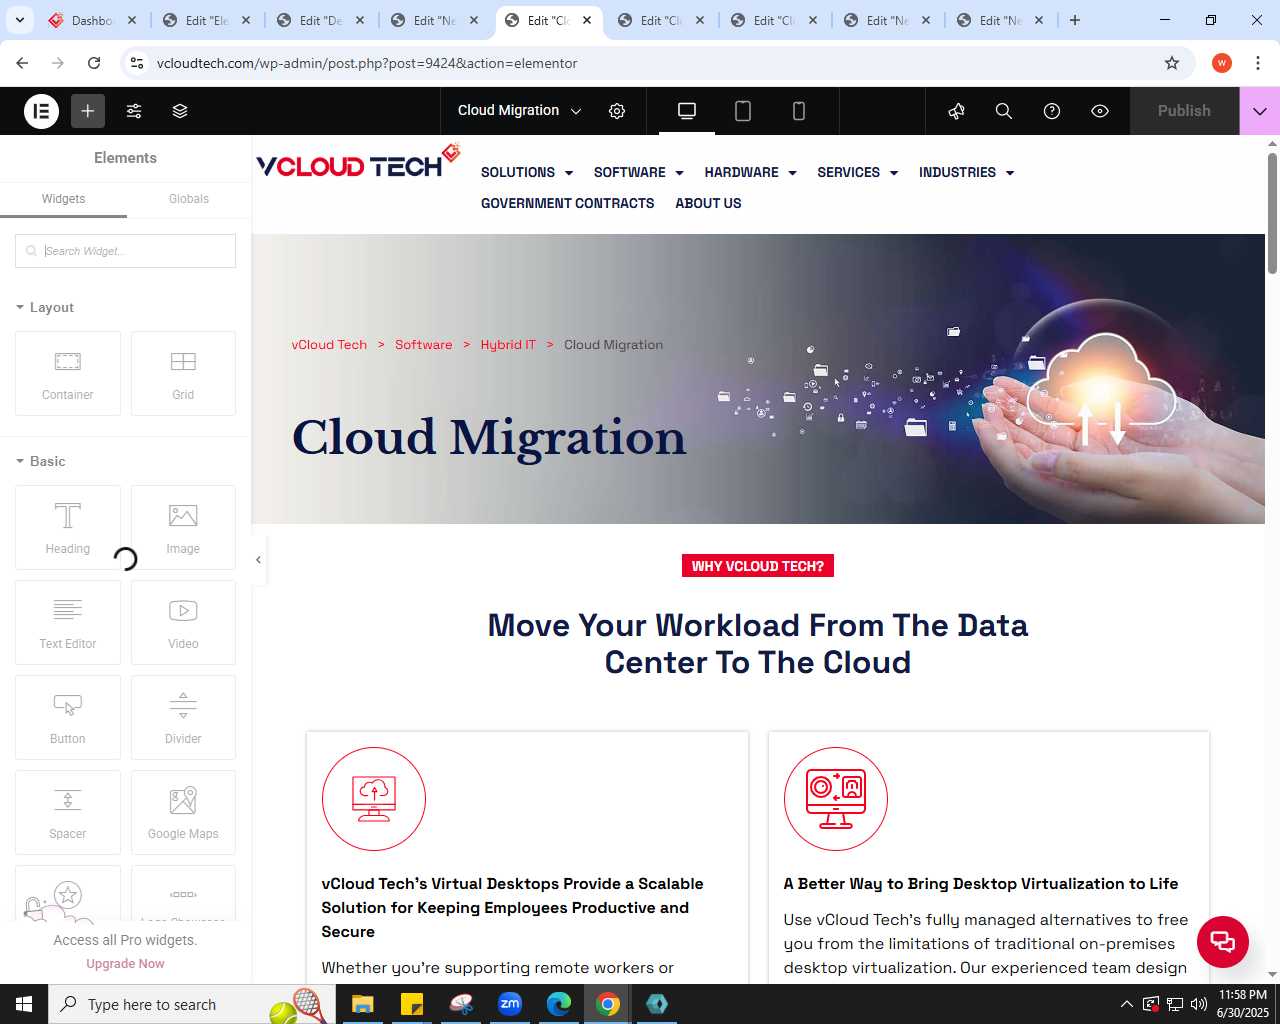Open the Structure layers icon
The height and width of the screenshot is (1024, 1280).
coord(180,111)
